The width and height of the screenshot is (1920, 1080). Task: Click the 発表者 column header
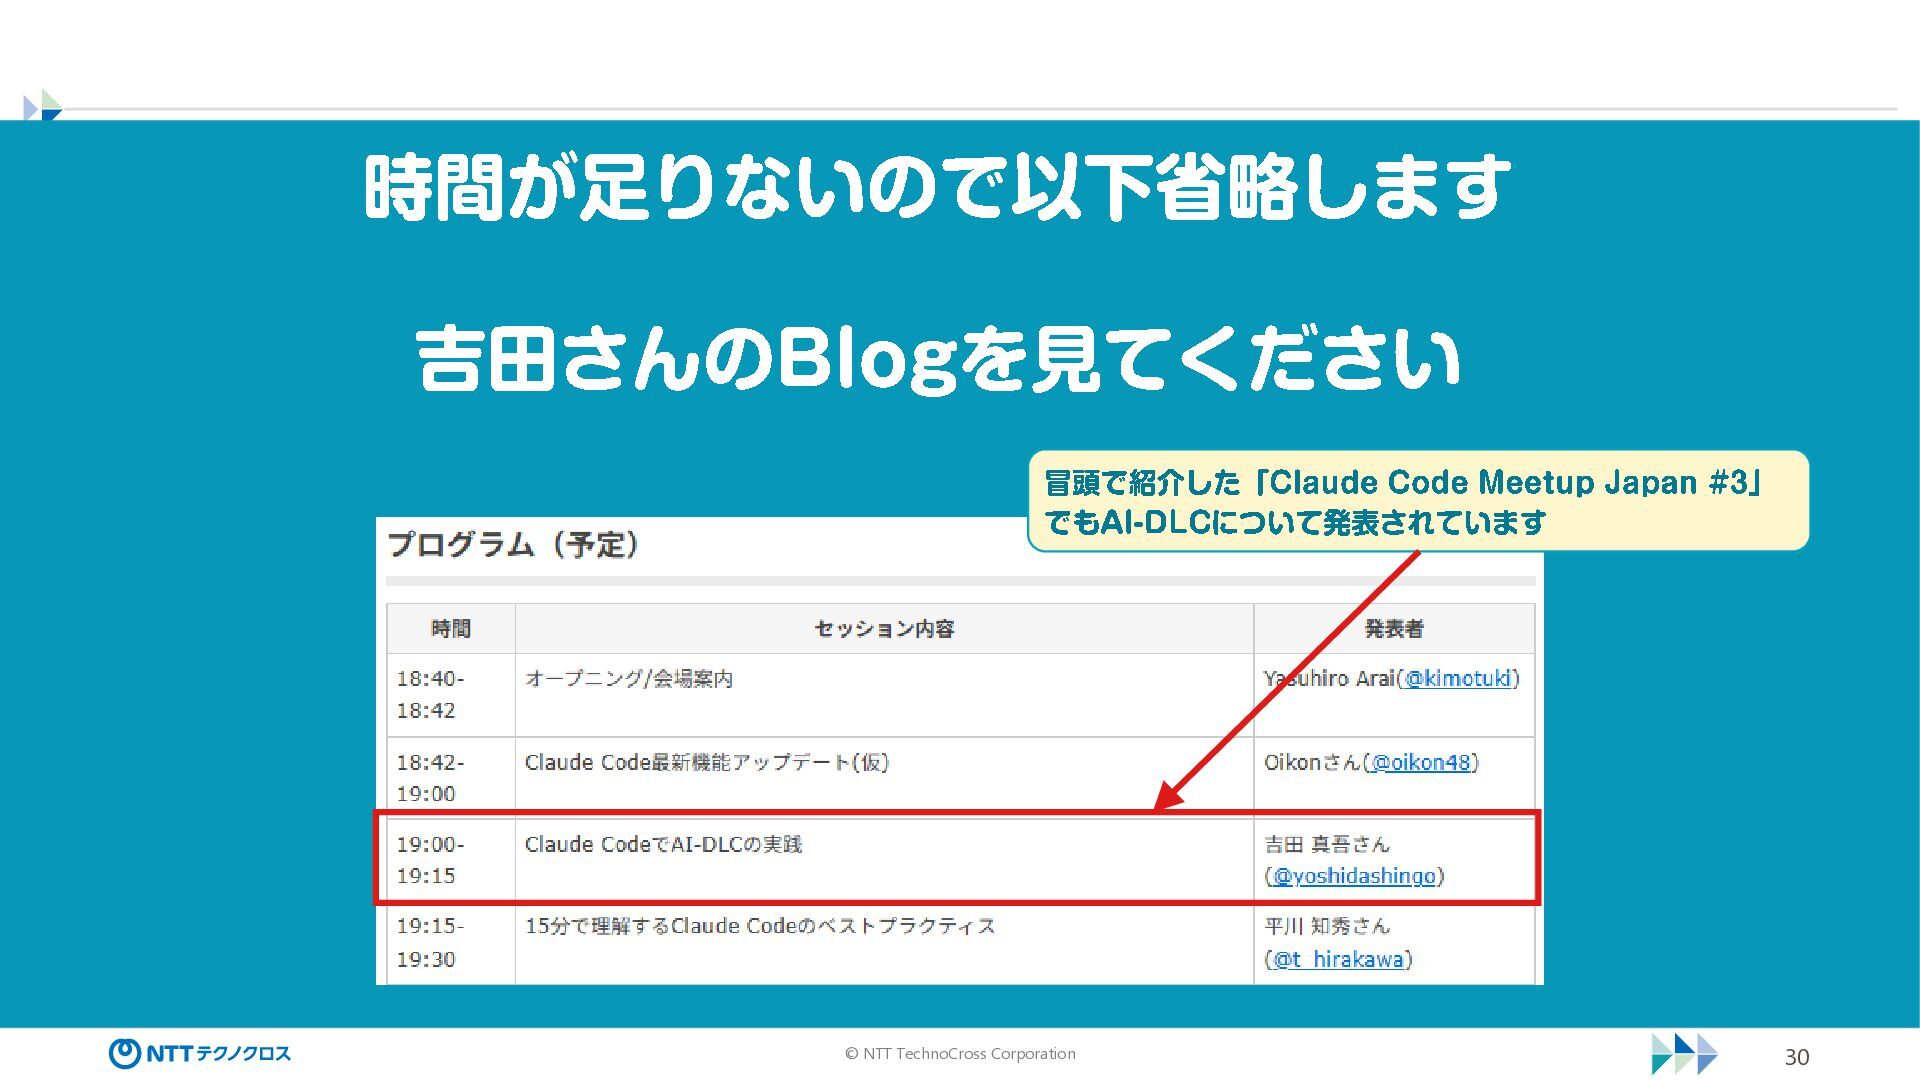click(x=1393, y=629)
